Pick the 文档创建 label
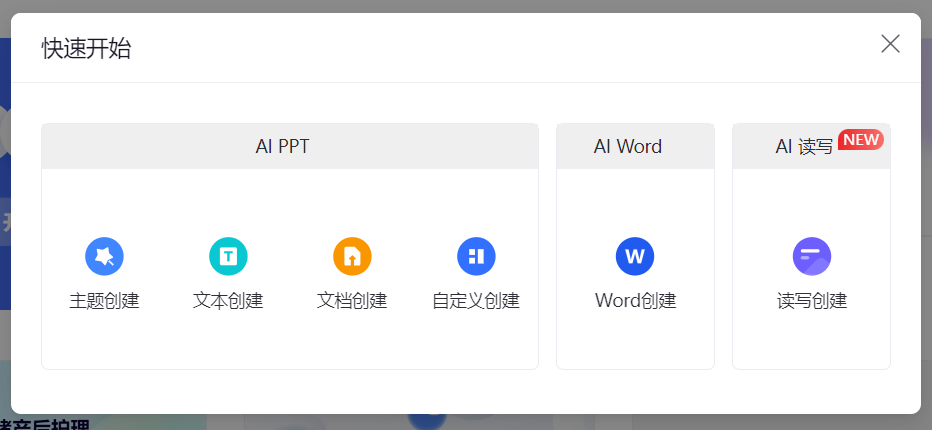The image size is (932, 430). point(352,301)
